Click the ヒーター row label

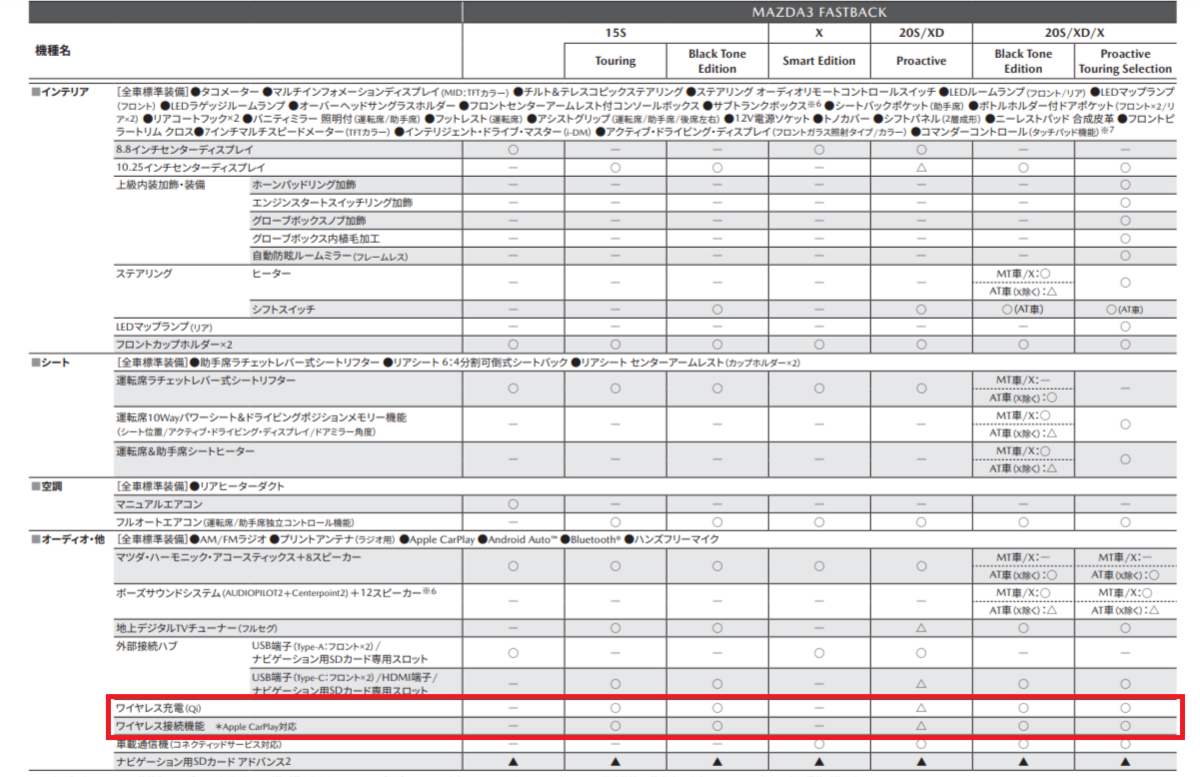click(271, 273)
